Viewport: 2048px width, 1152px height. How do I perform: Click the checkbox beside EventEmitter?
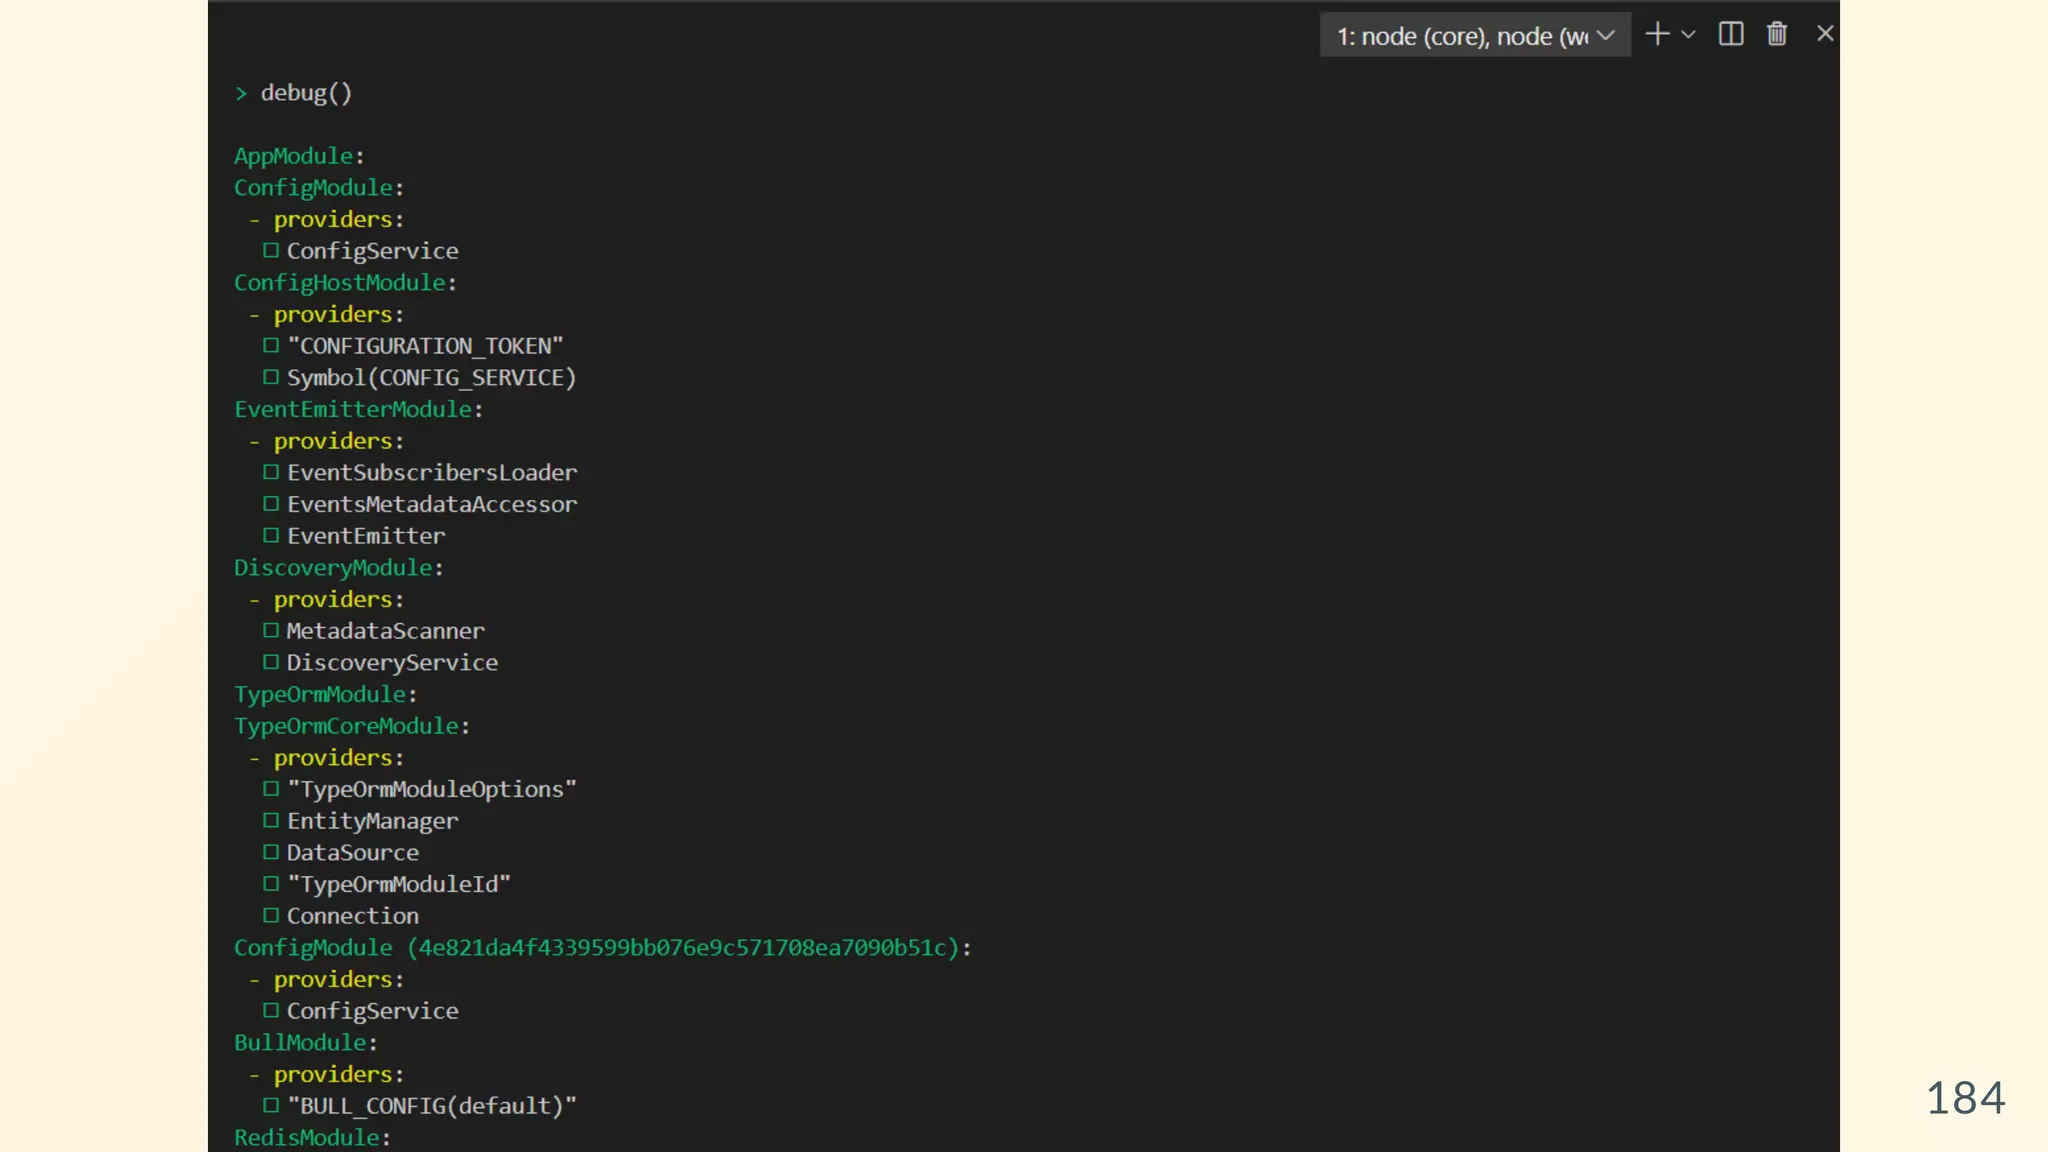[271, 536]
